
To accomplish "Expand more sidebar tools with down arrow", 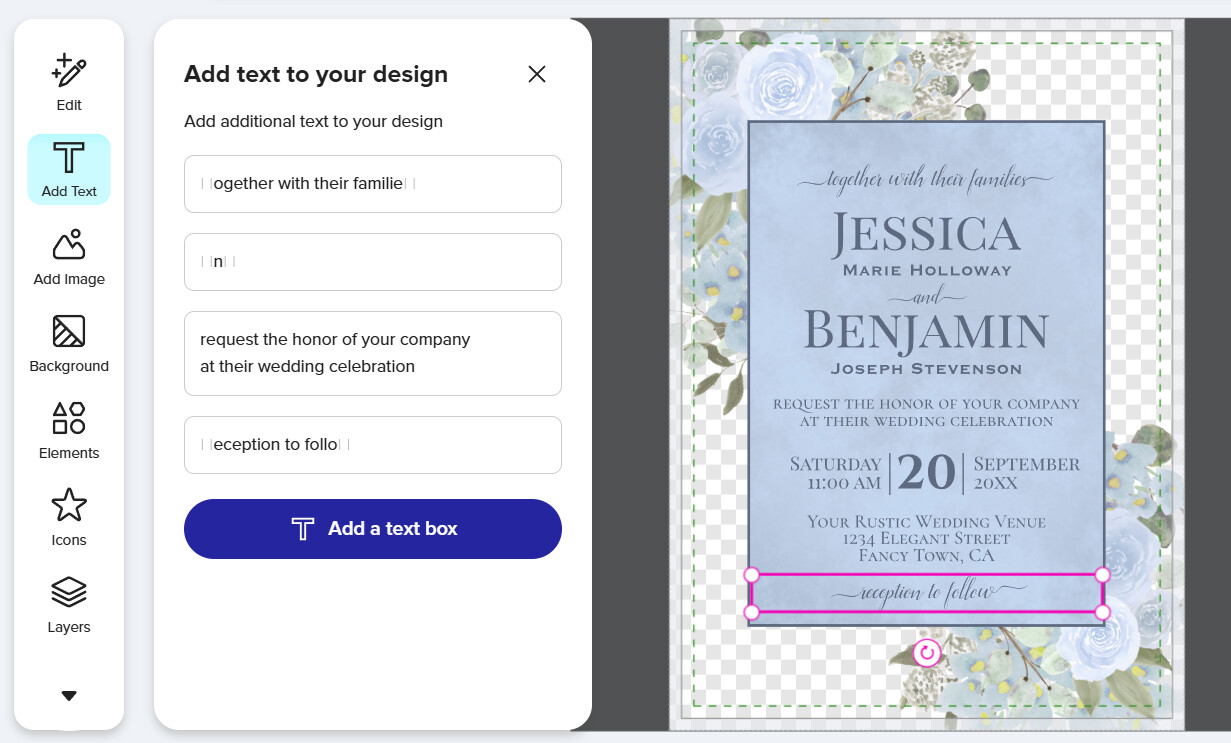I will [69, 696].
